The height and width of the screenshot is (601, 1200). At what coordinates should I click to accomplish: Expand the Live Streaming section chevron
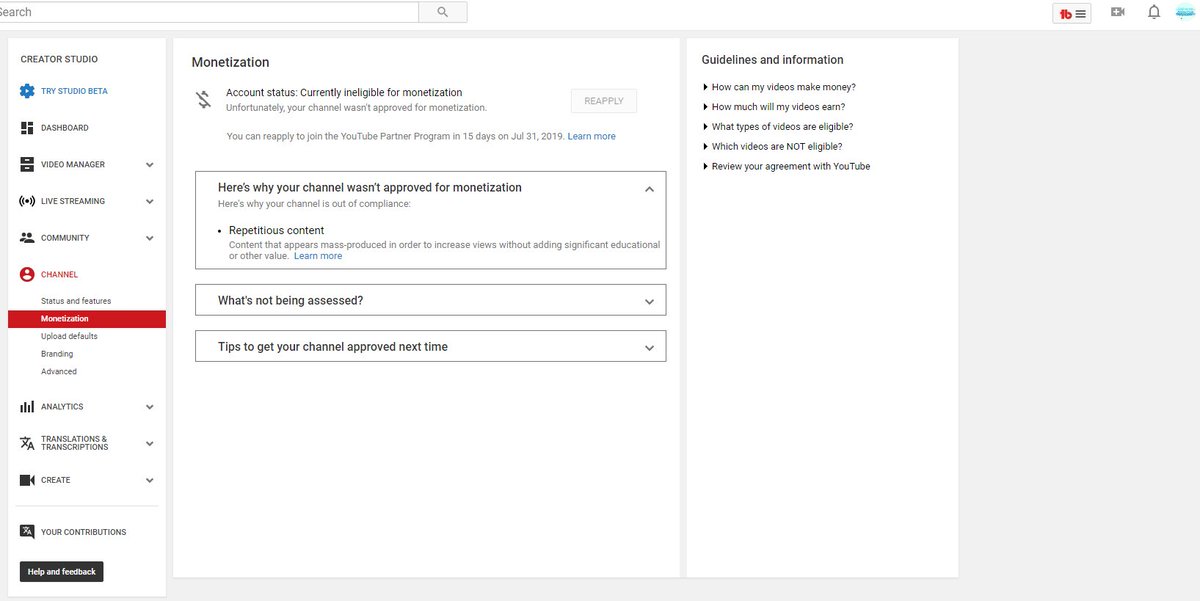click(x=150, y=201)
